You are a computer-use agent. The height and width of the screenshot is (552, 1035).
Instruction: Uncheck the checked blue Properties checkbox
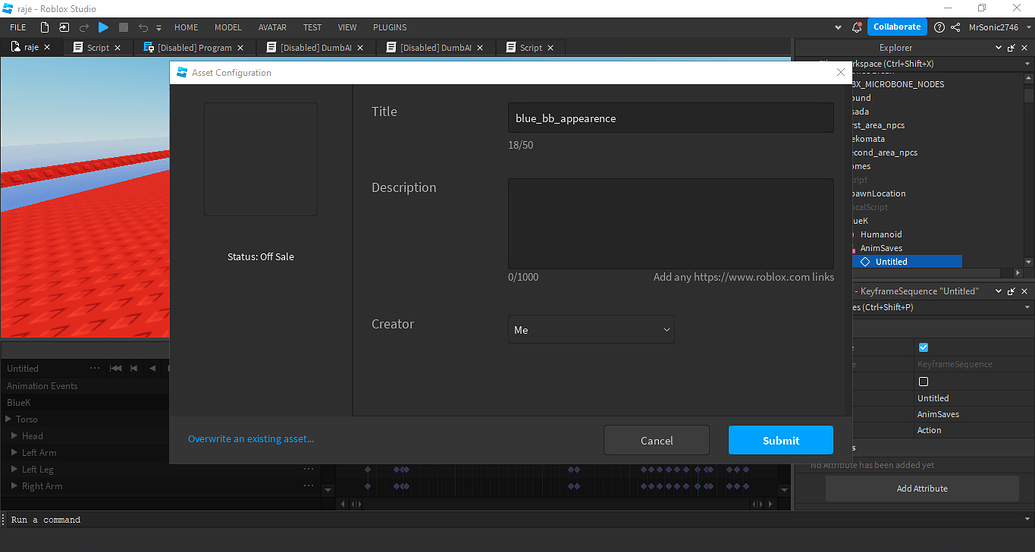click(923, 347)
